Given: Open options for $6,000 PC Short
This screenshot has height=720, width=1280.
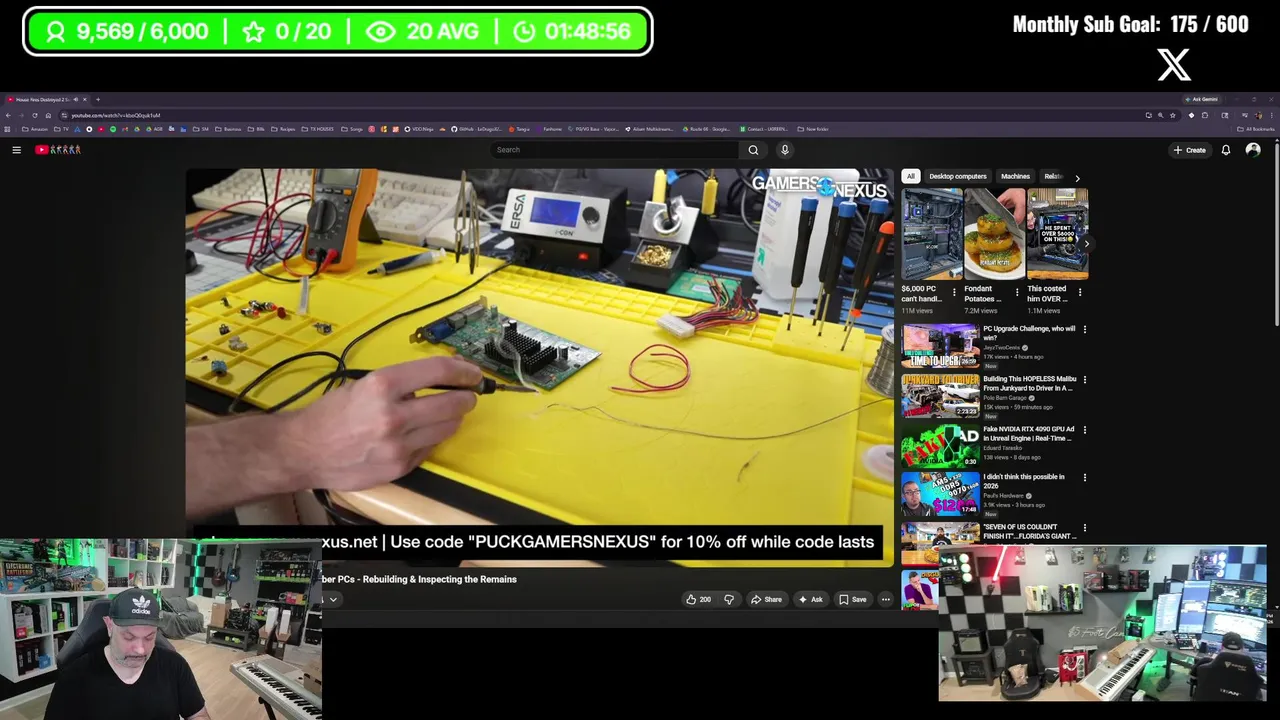Looking at the screenshot, I should (x=953, y=292).
